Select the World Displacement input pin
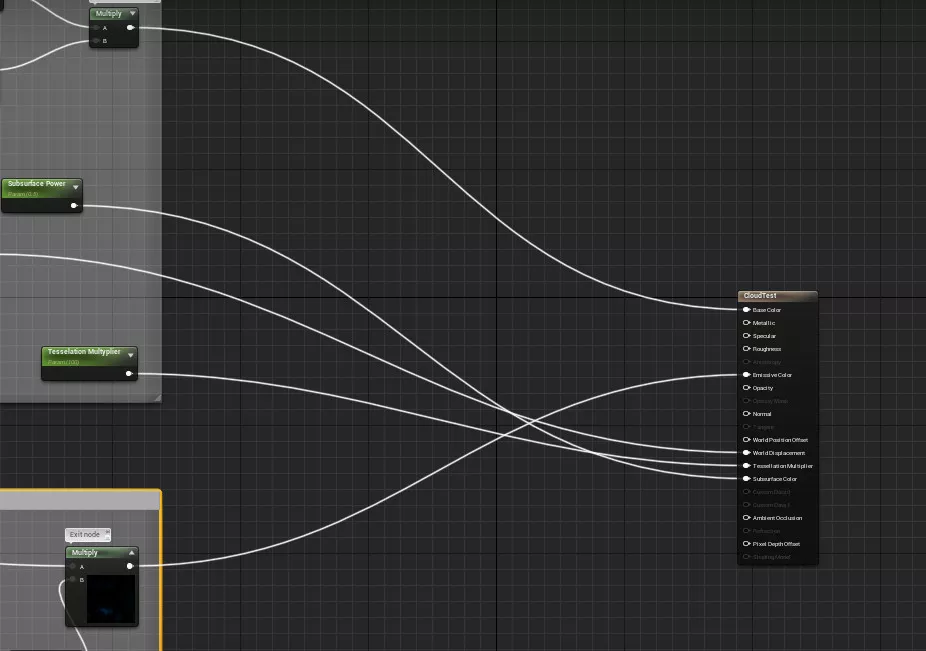This screenshot has height=651, width=926. pyautogui.click(x=746, y=453)
